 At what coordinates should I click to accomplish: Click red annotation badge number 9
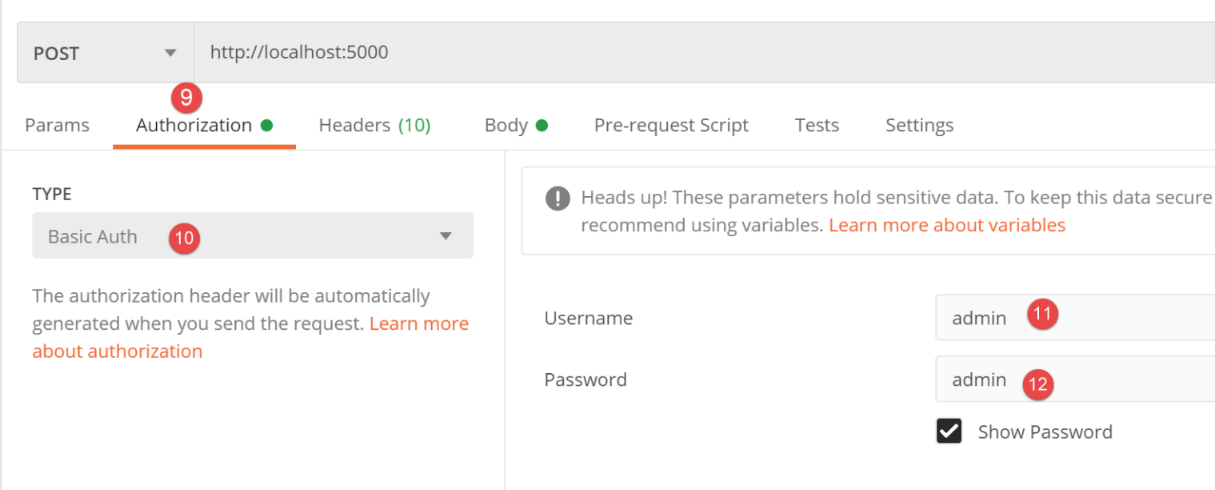click(186, 97)
